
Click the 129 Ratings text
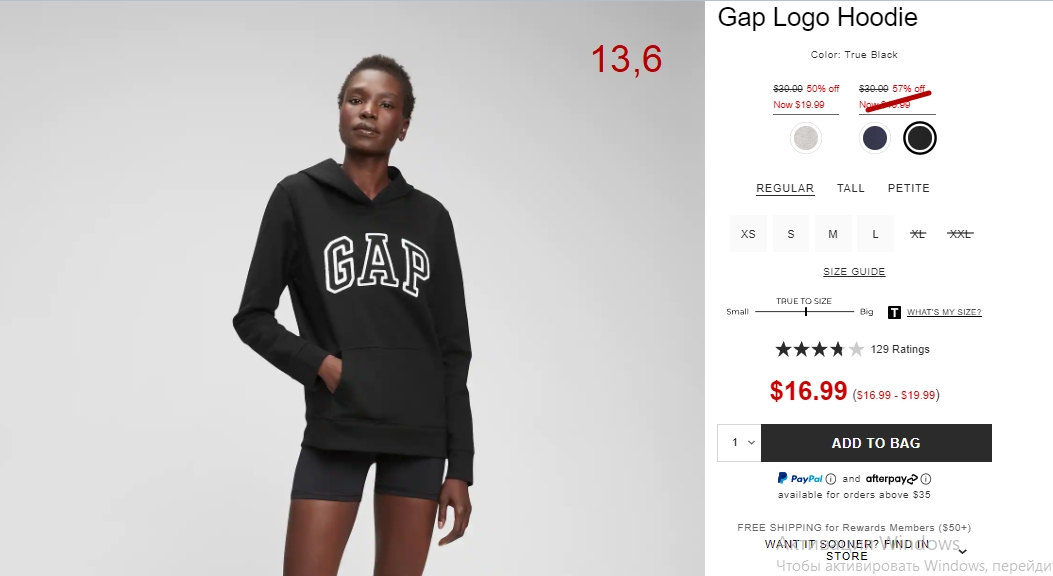tap(900, 349)
